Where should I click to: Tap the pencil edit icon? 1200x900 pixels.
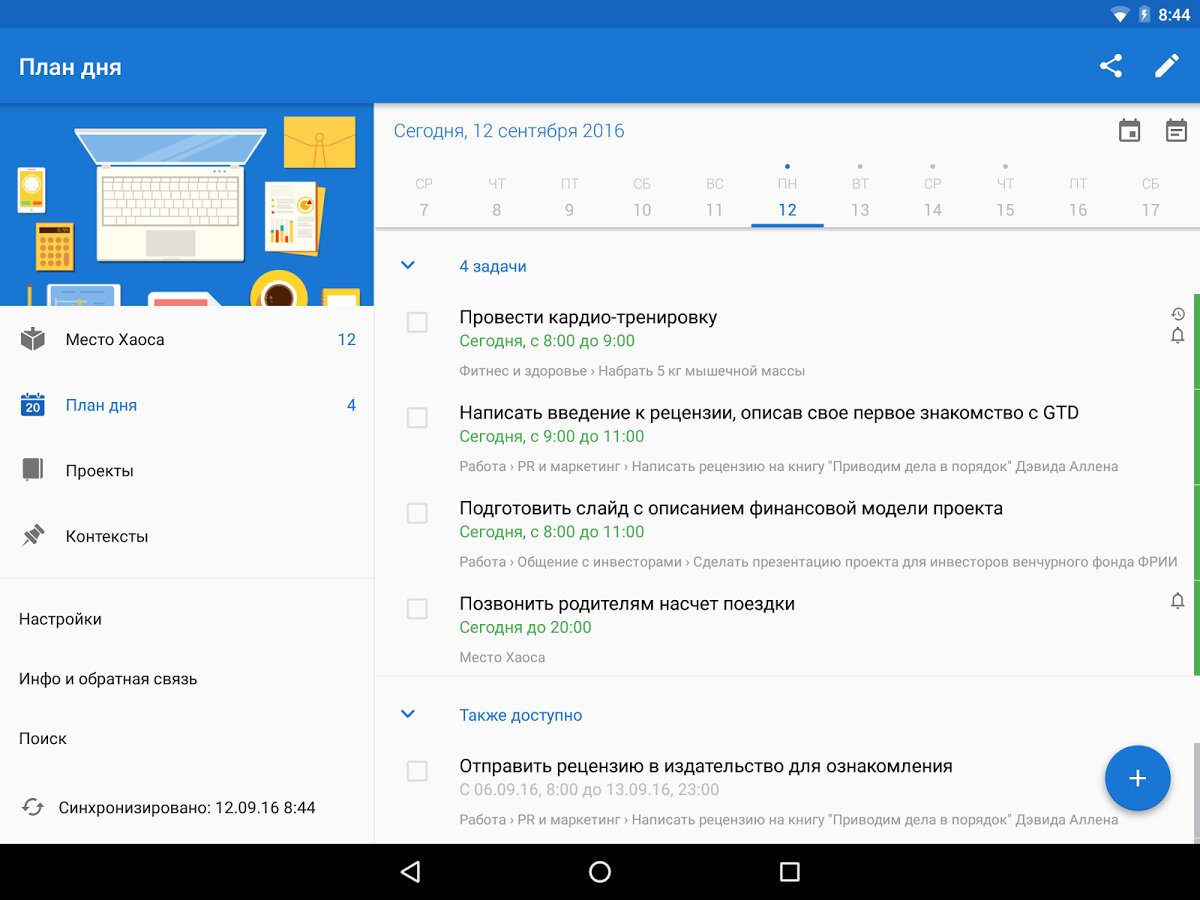[1167, 67]
